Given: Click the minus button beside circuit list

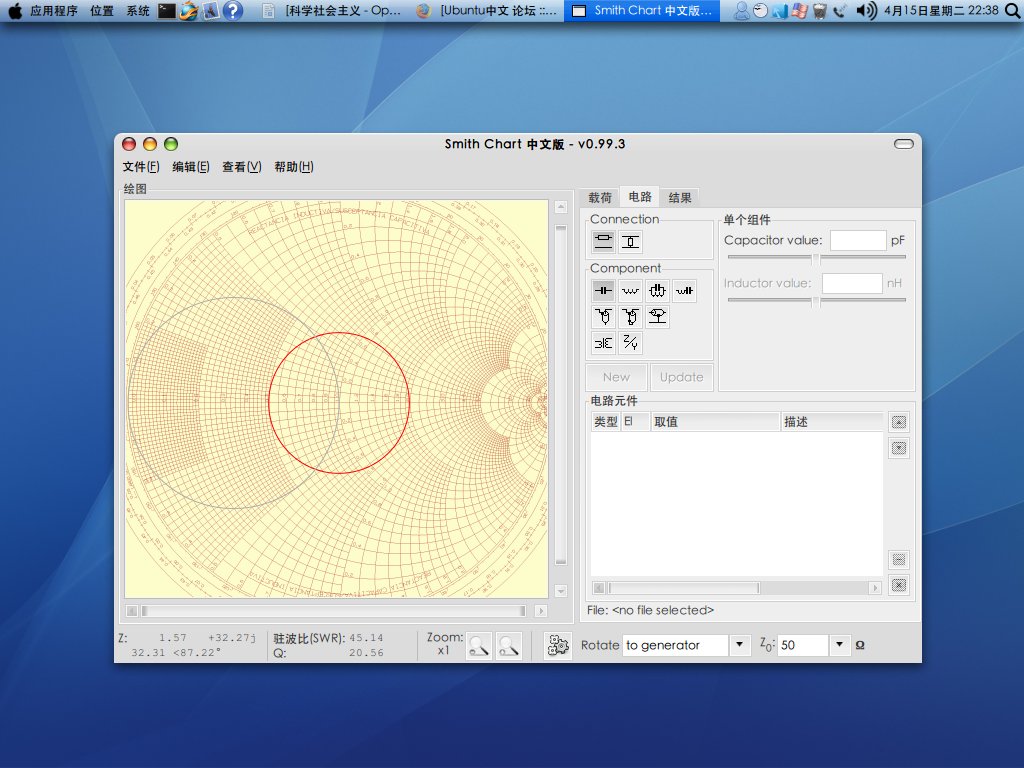Looking at the screenshot, I should pyautogui.click(x=899, y=560).
